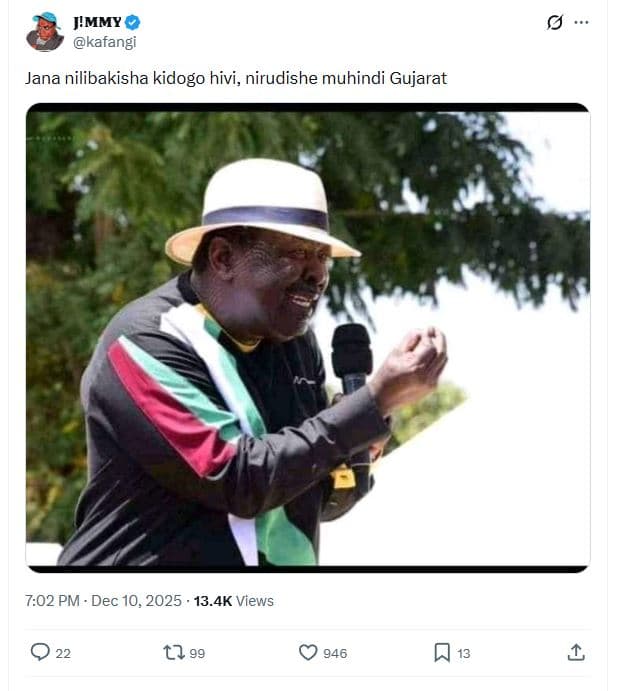The width and height of the screenshot is (623, 691).
Task: Click the blue verified badge
Action: [132, 22]
